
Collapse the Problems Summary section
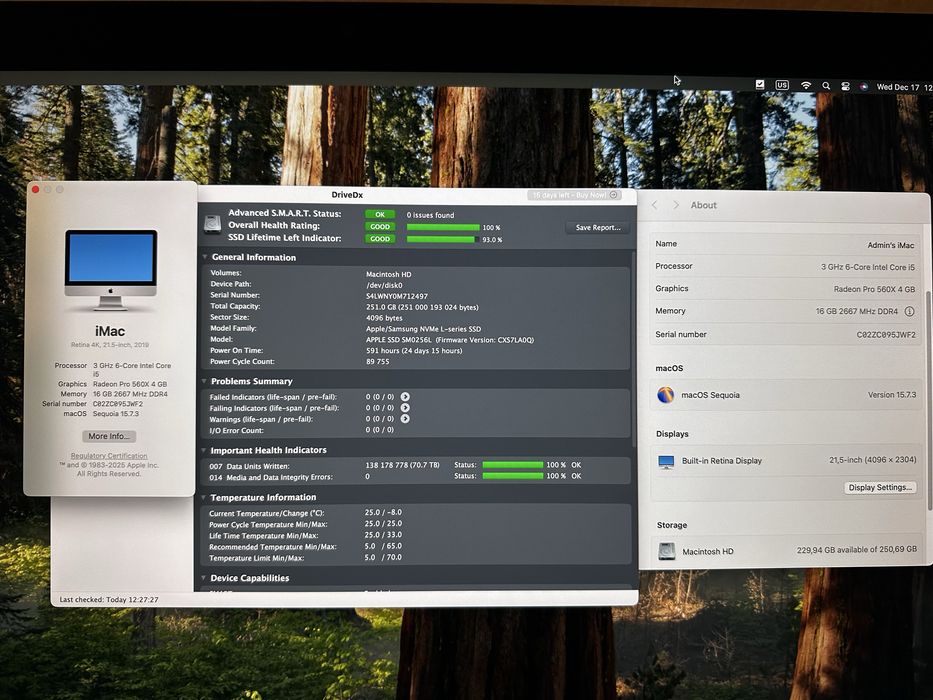click(204, 381)
